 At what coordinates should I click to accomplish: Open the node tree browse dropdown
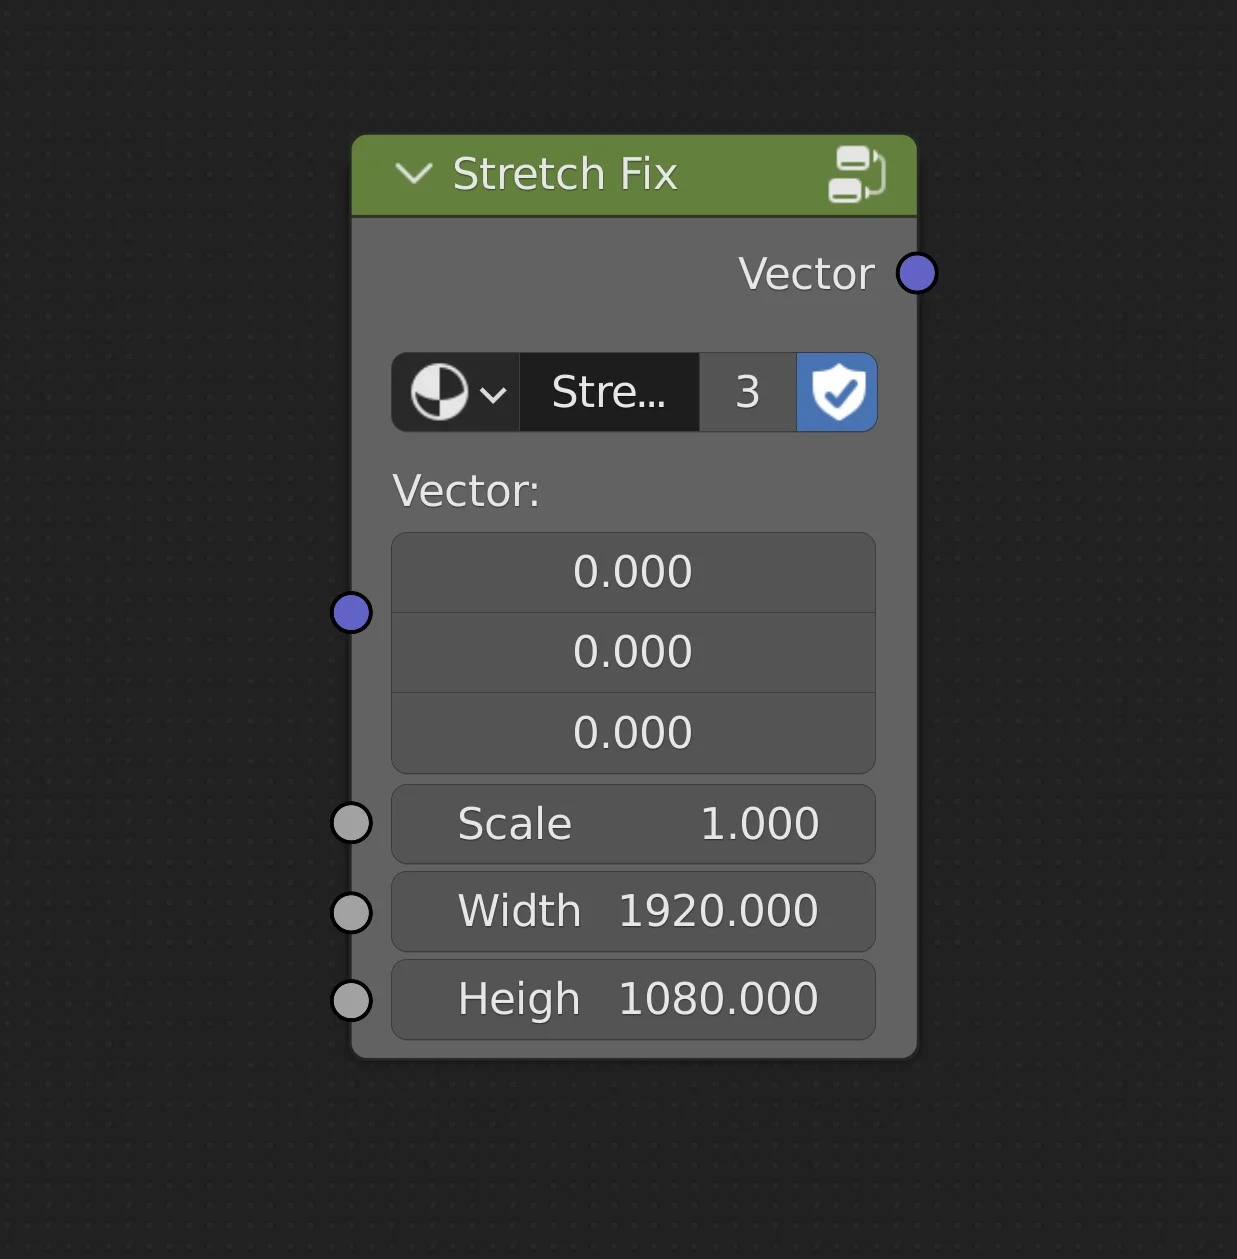point(457,392)
